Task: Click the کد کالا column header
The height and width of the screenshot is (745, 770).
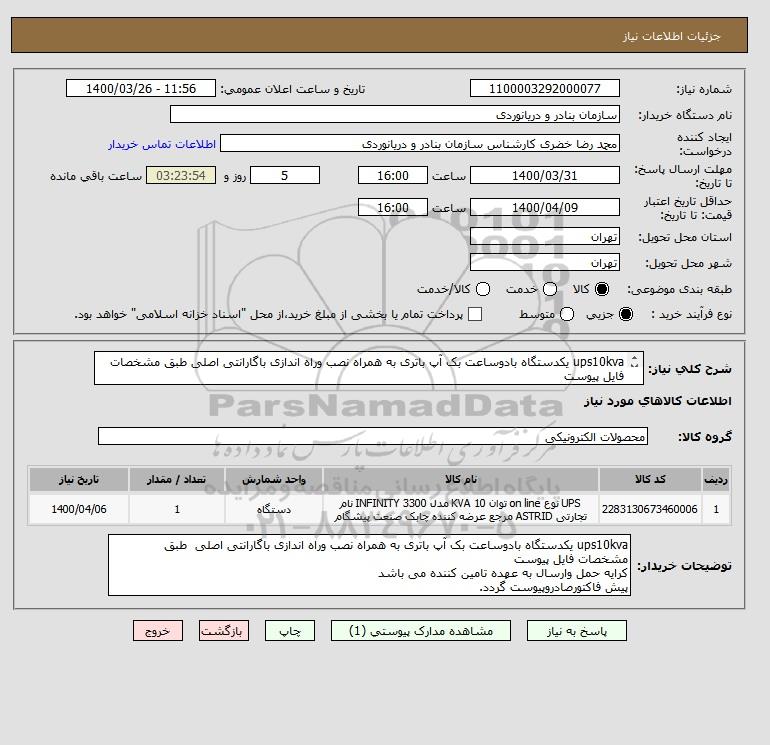Action: coord(650,479)
